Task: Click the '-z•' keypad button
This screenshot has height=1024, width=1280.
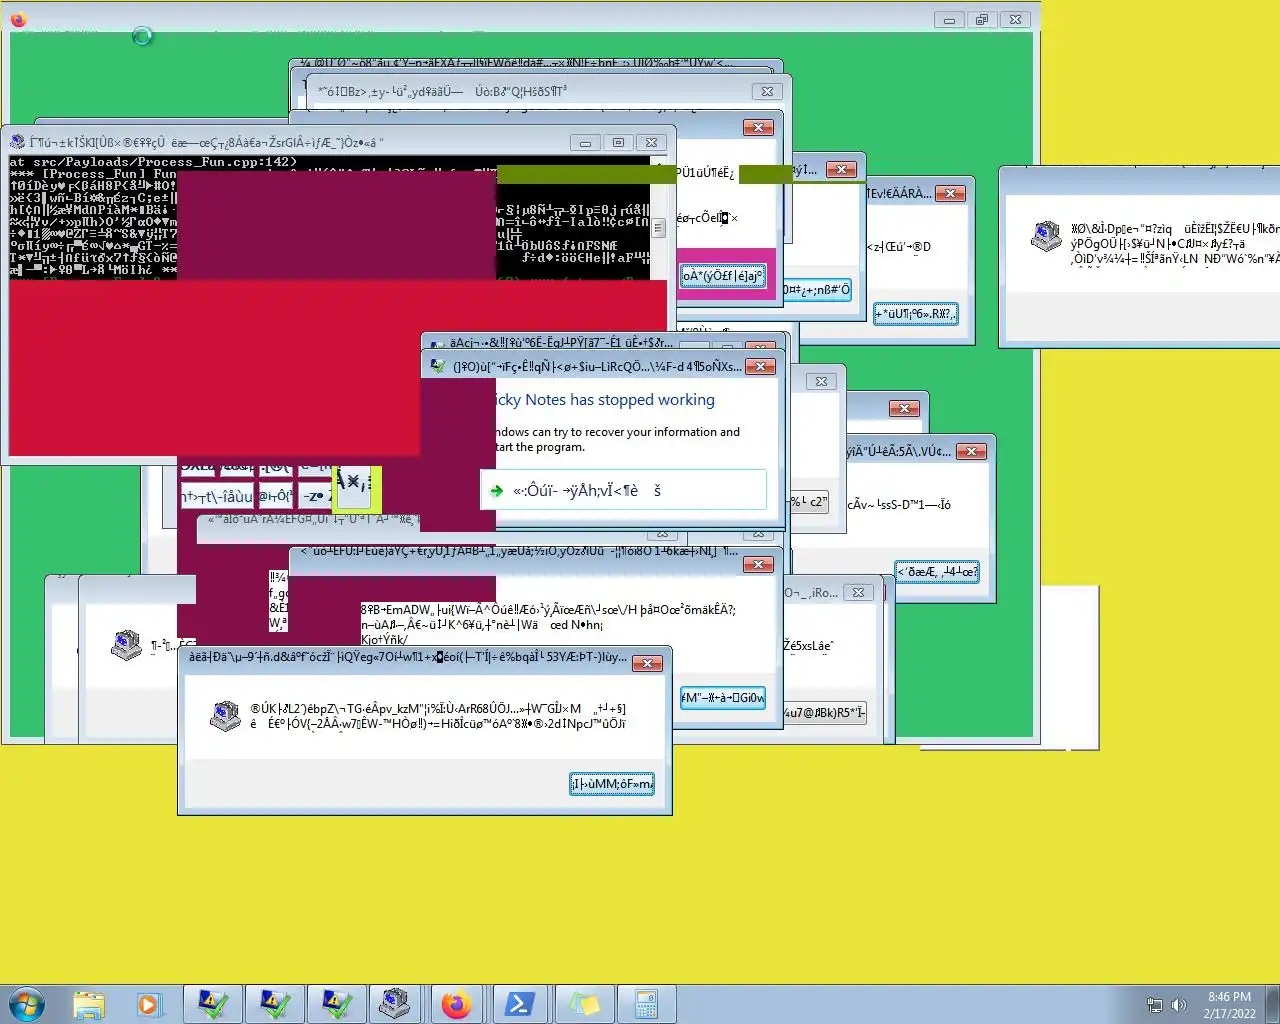Action: coord(314,496)
